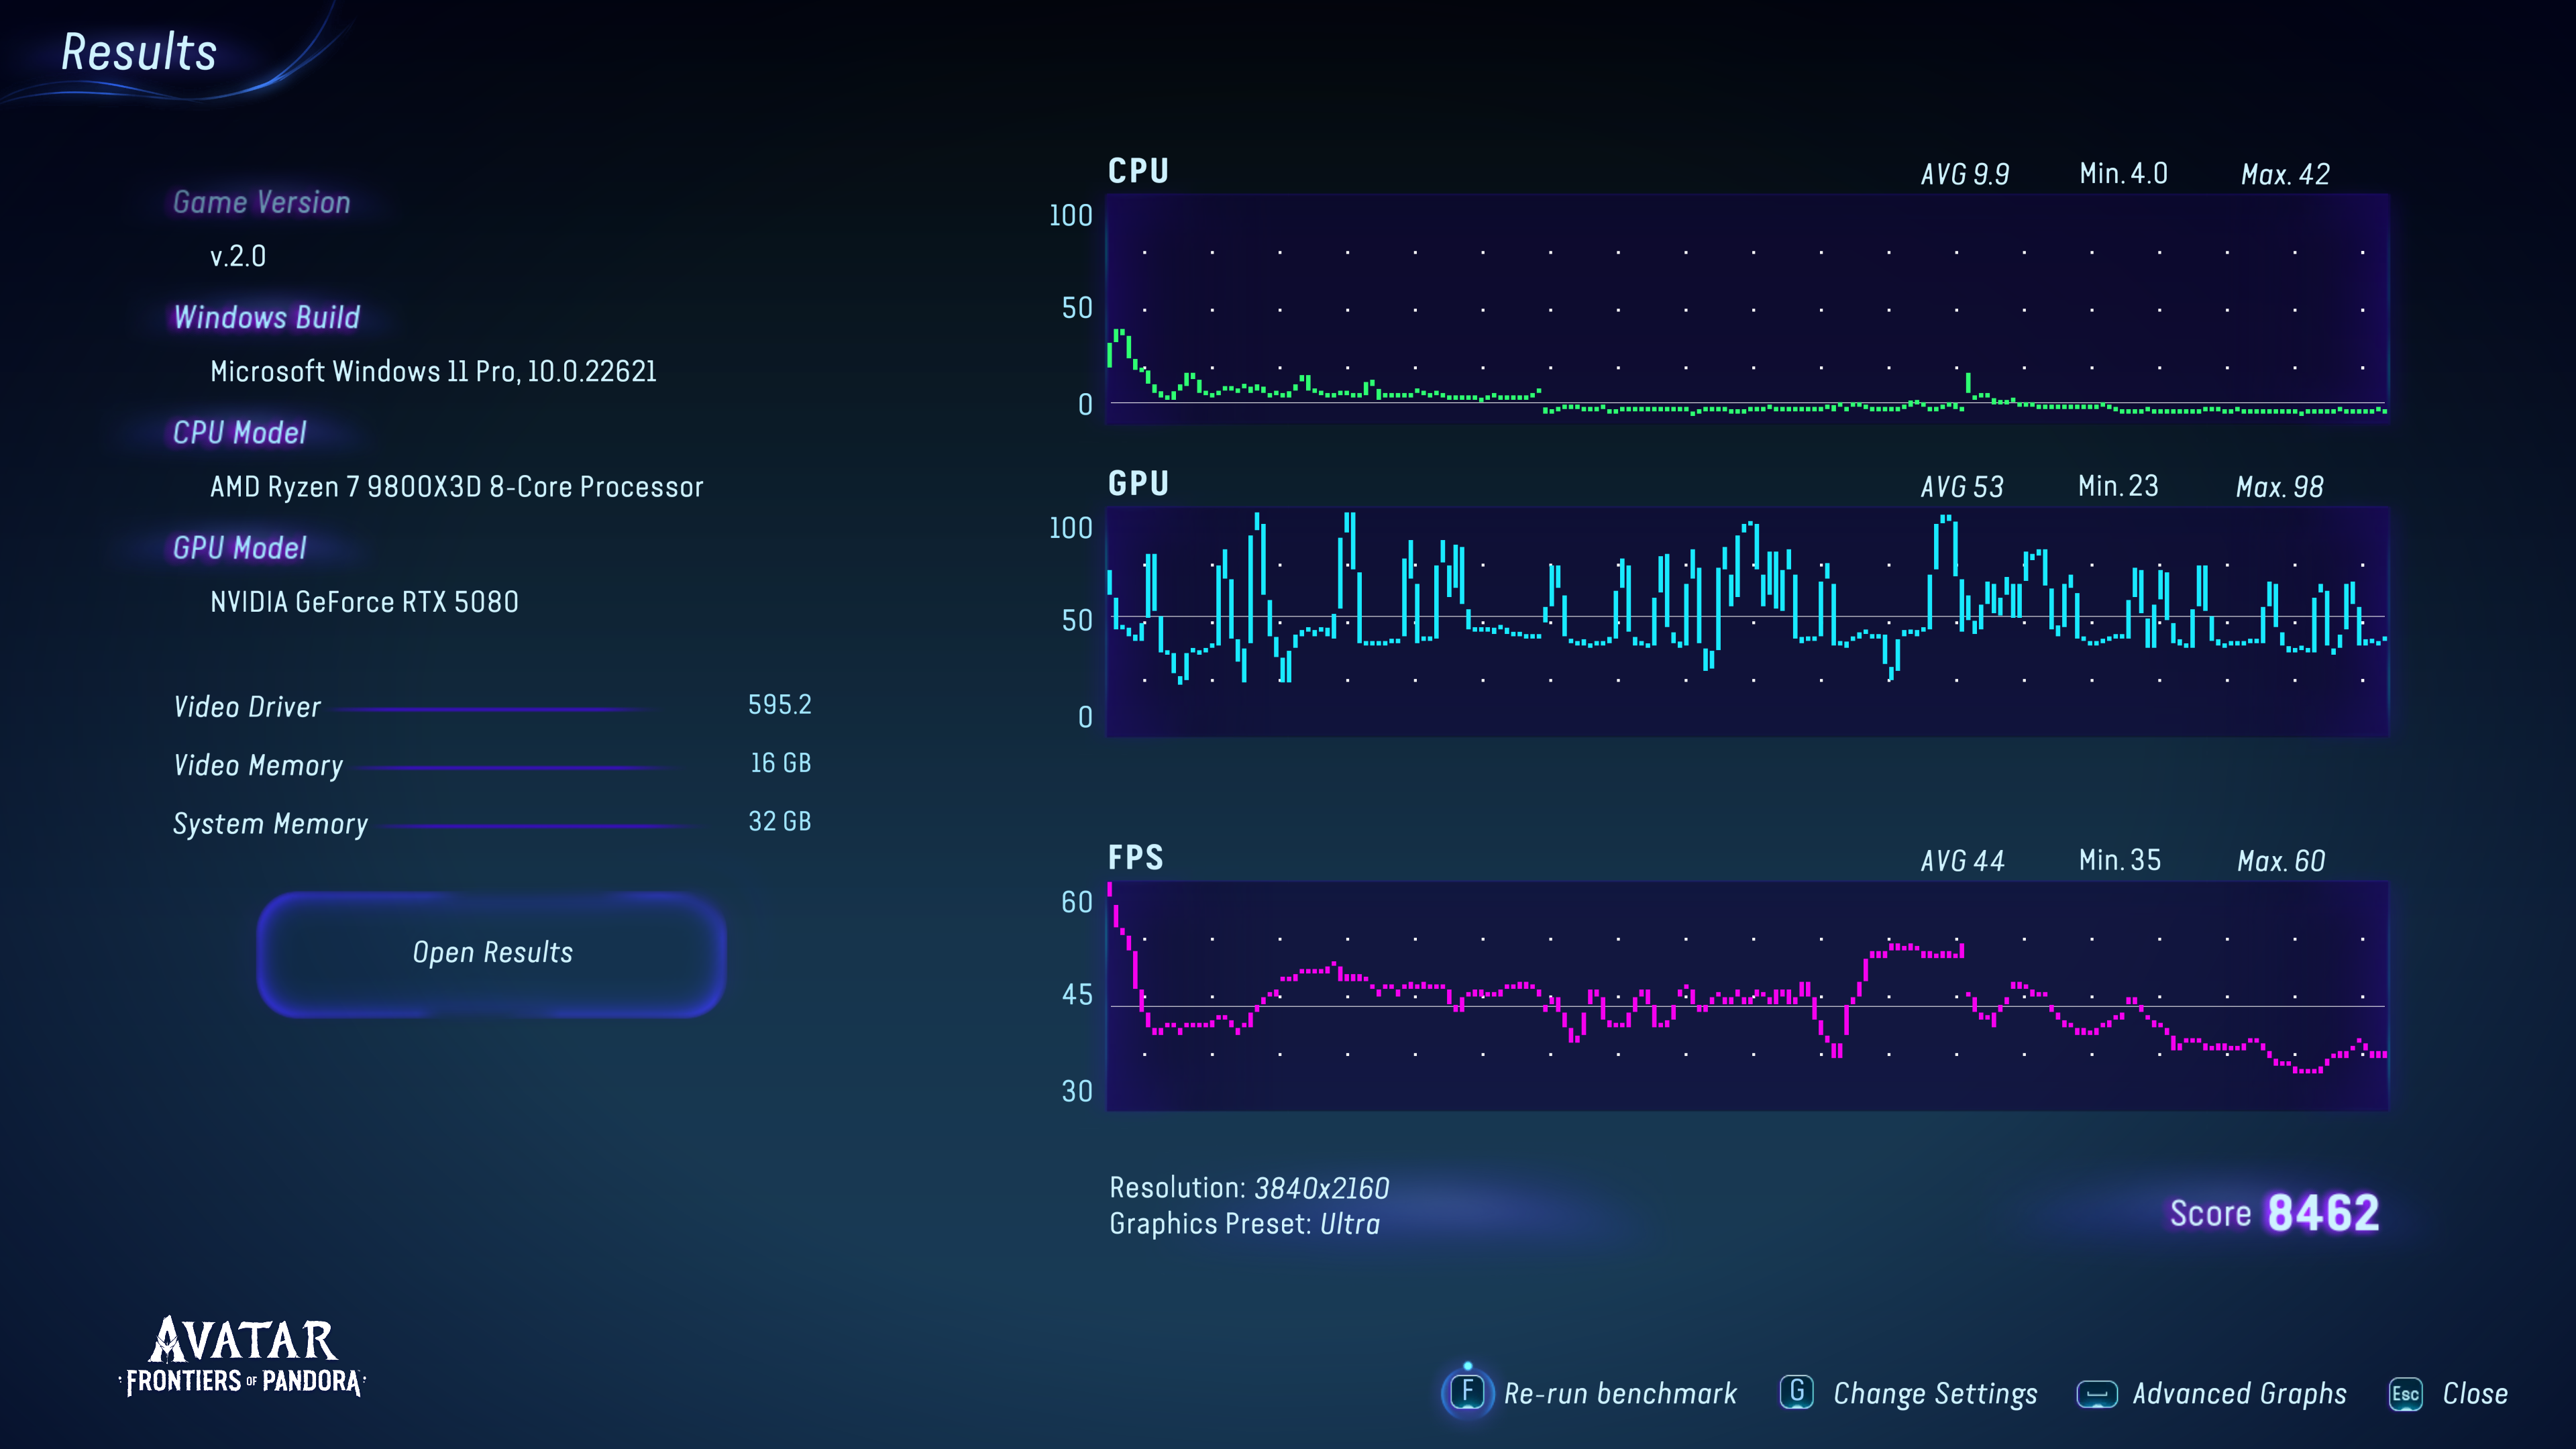This screenshot has width=2576, height=1449.
Task: Click the CPU usage graph
Action: [1746, 309]
